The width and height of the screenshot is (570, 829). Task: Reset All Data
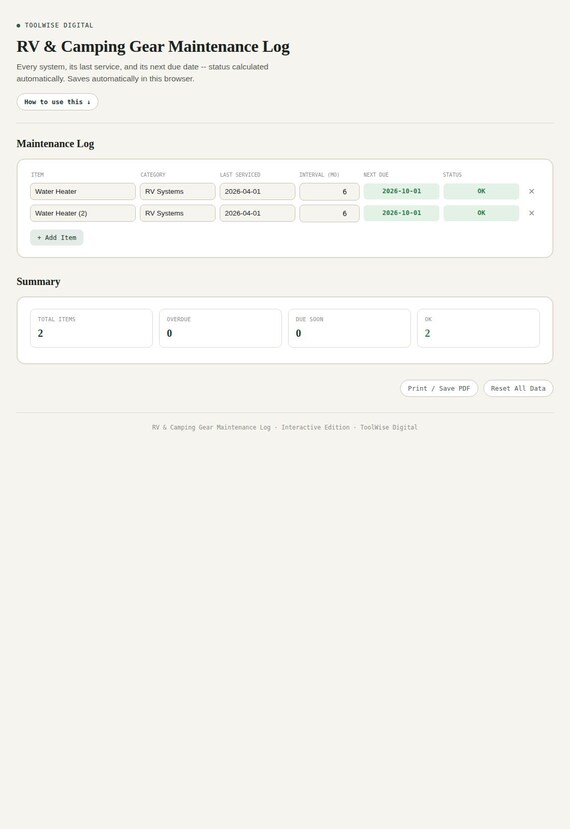coord(518,388)
